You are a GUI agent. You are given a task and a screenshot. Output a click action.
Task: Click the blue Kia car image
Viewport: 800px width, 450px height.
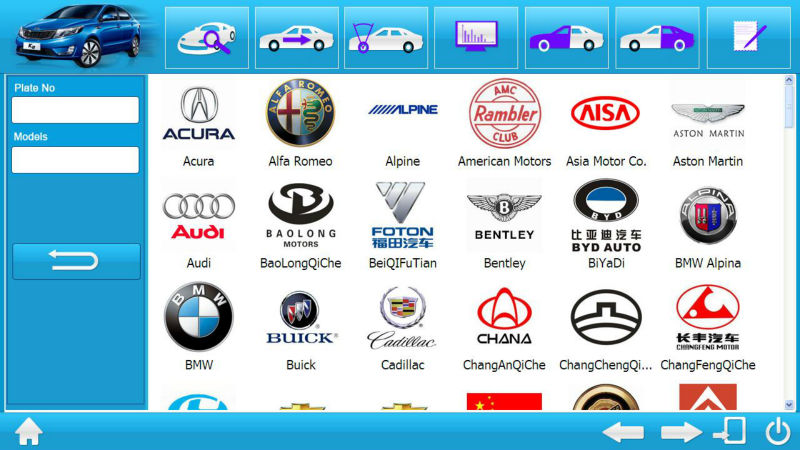coord(78,36)
